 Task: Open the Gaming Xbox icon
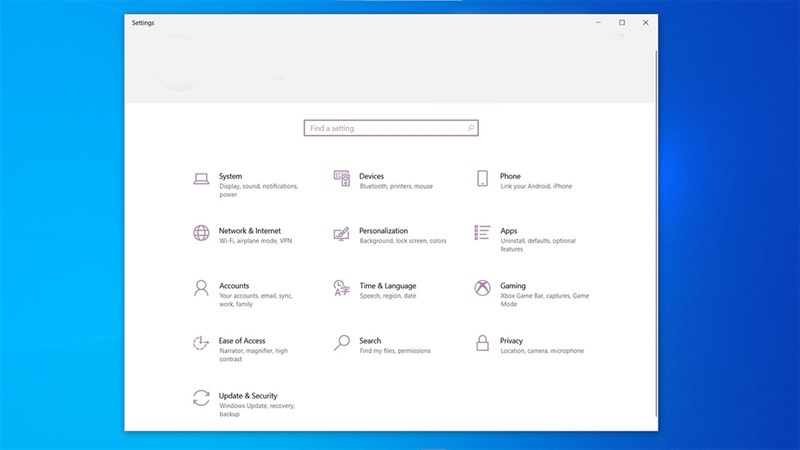(482, 288)
